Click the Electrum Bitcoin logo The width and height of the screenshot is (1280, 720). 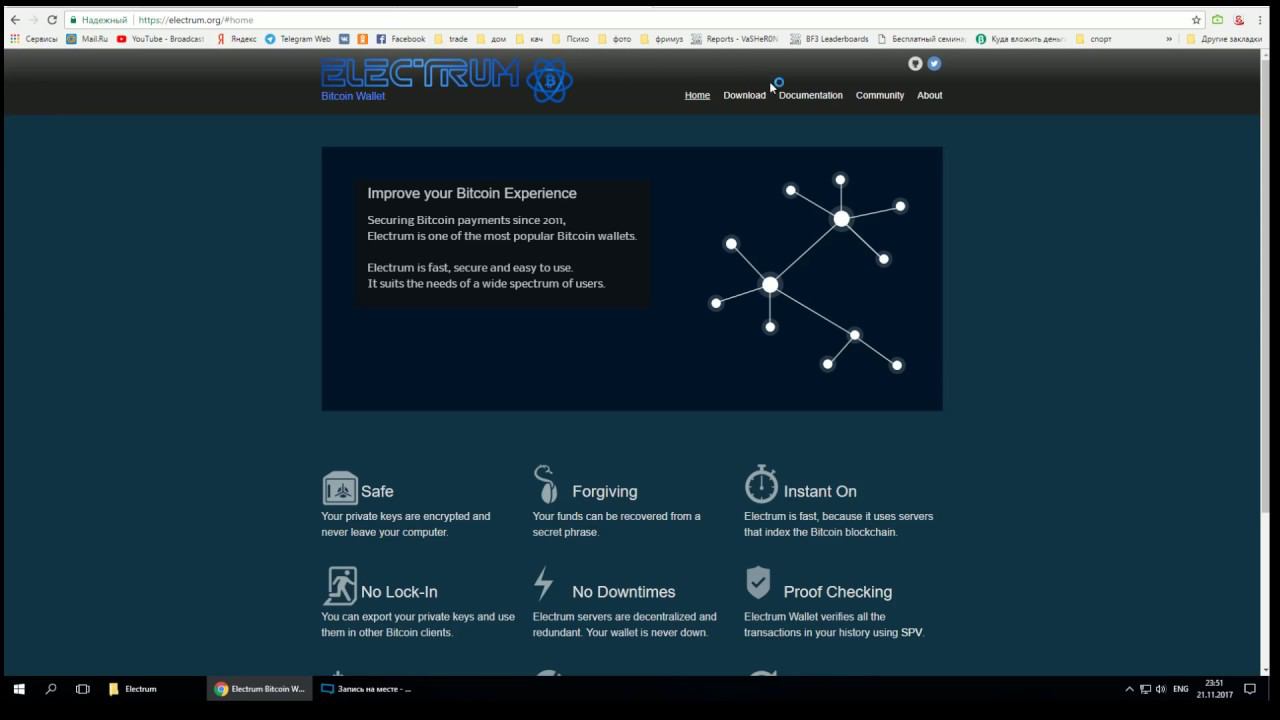pos(447,80)
